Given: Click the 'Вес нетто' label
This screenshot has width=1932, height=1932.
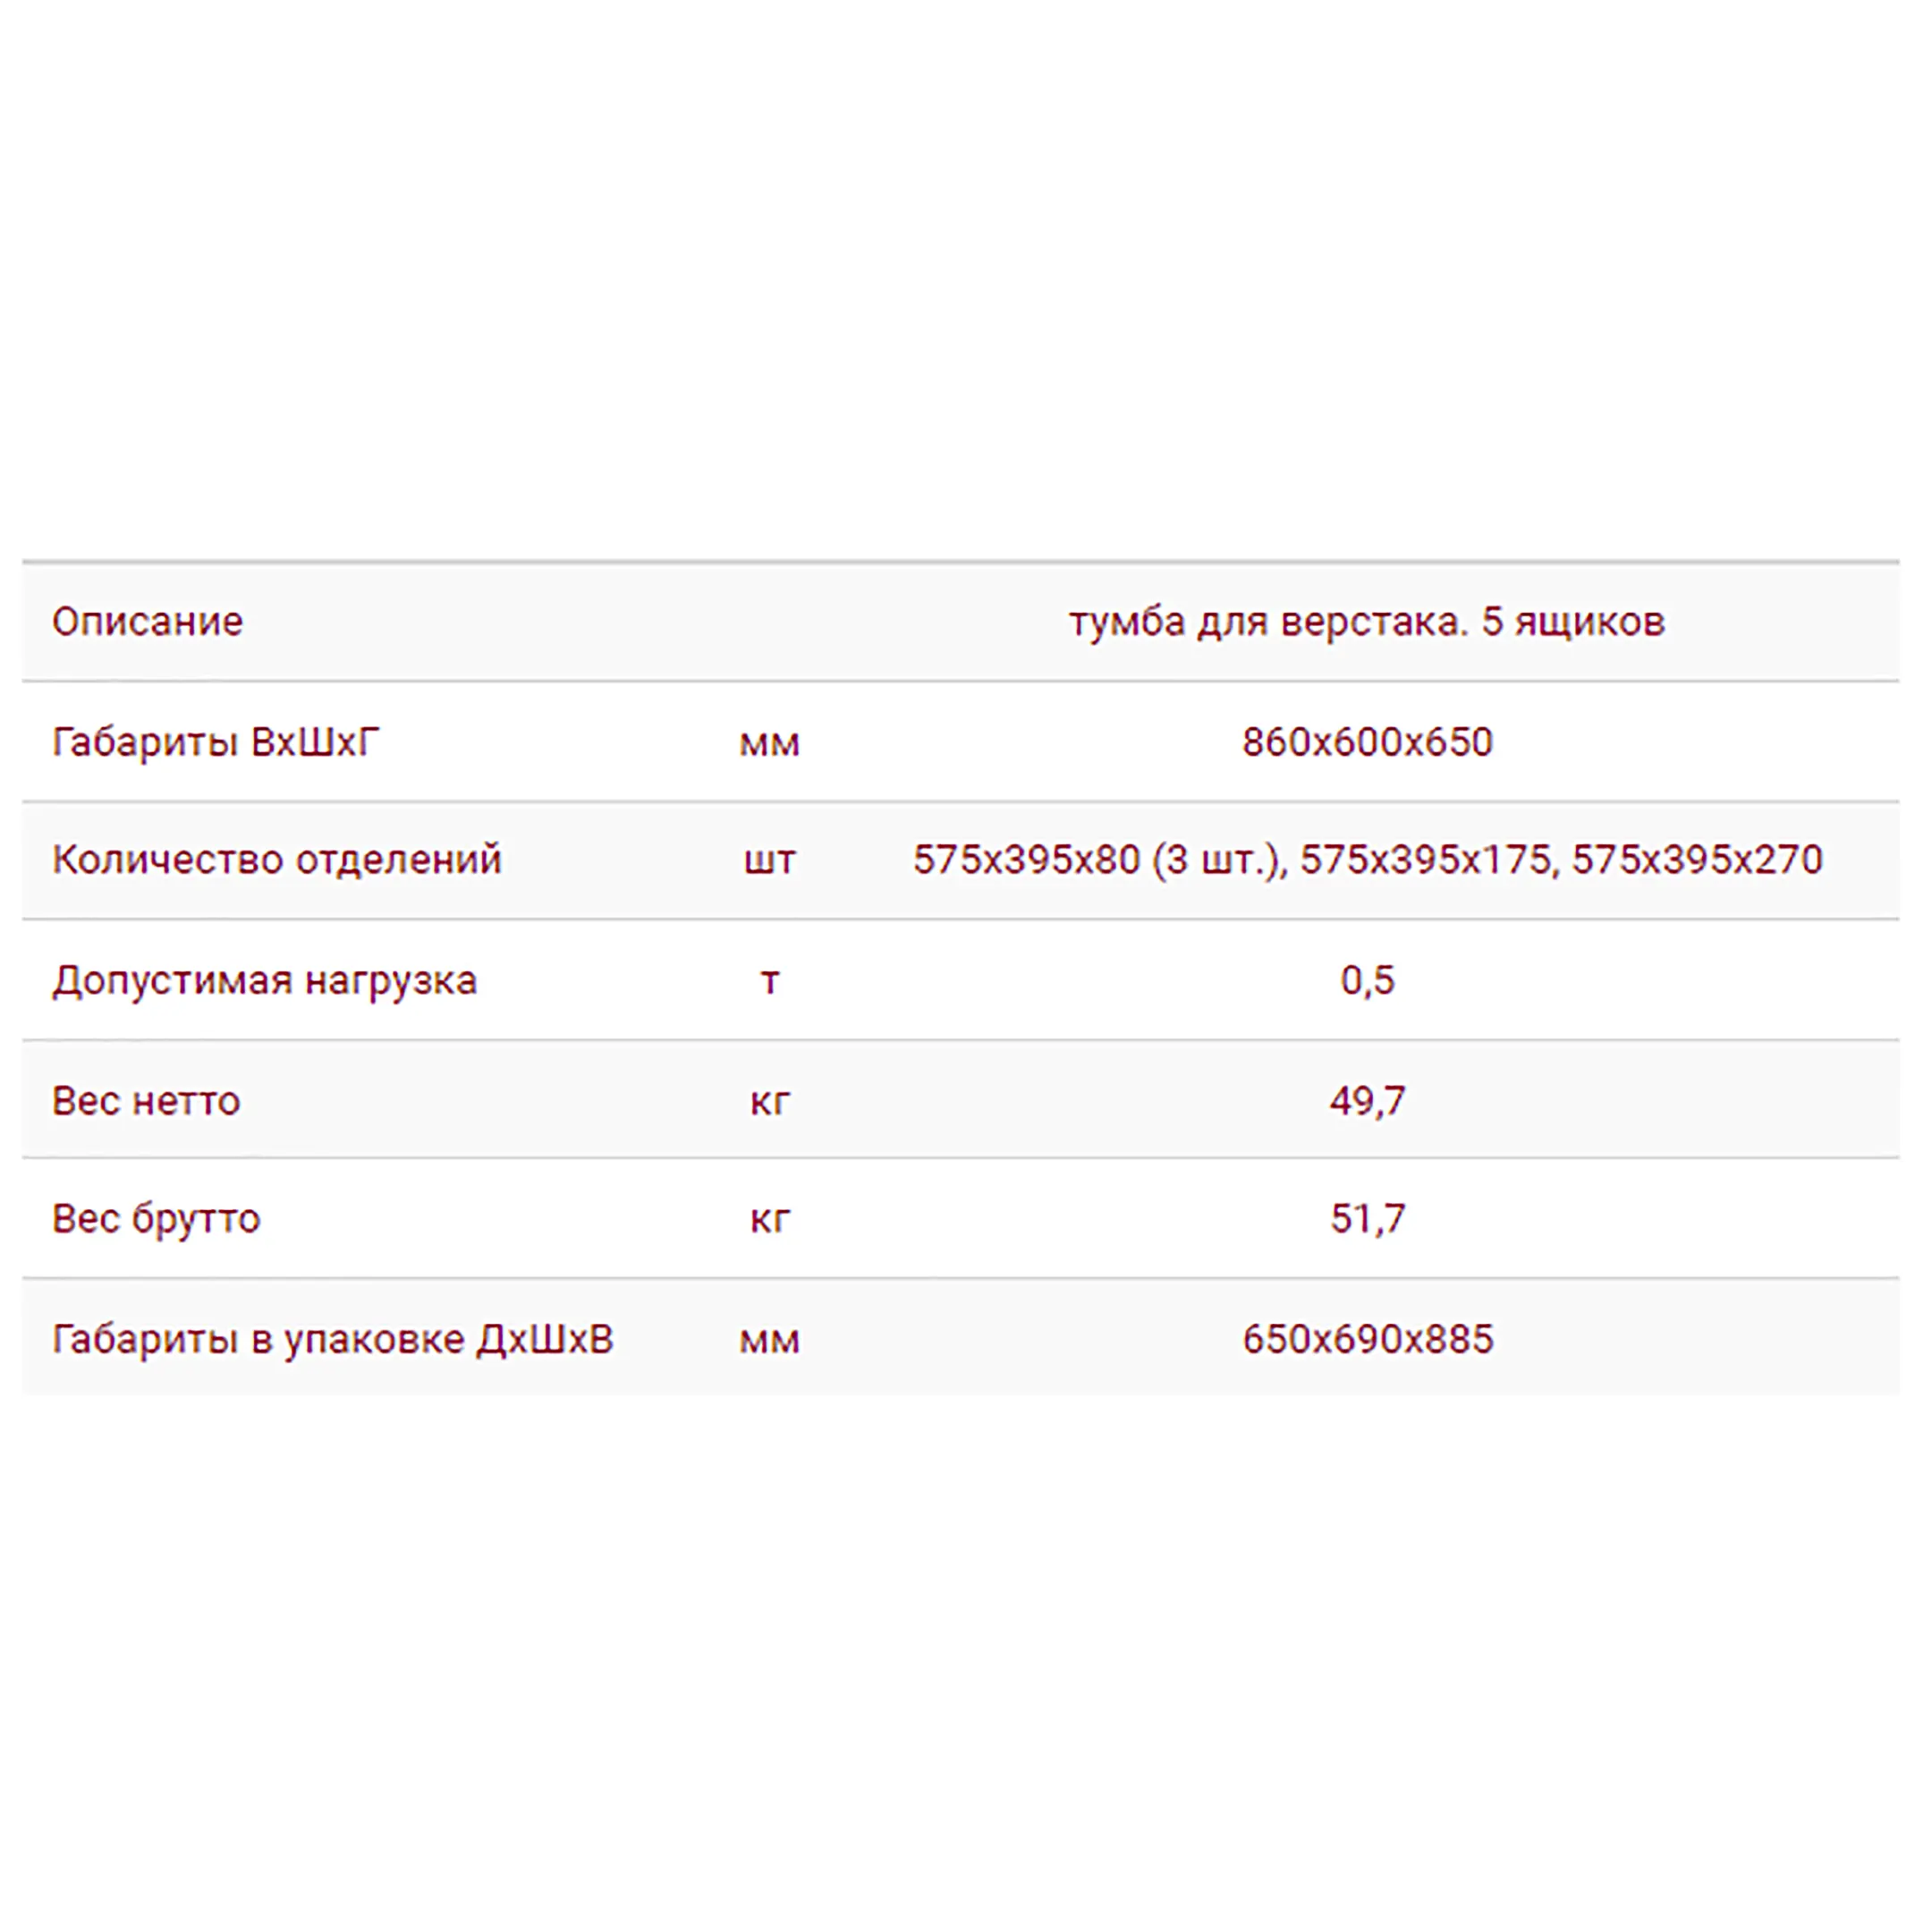Looking at the screenshot, I should click(146, 1101).
